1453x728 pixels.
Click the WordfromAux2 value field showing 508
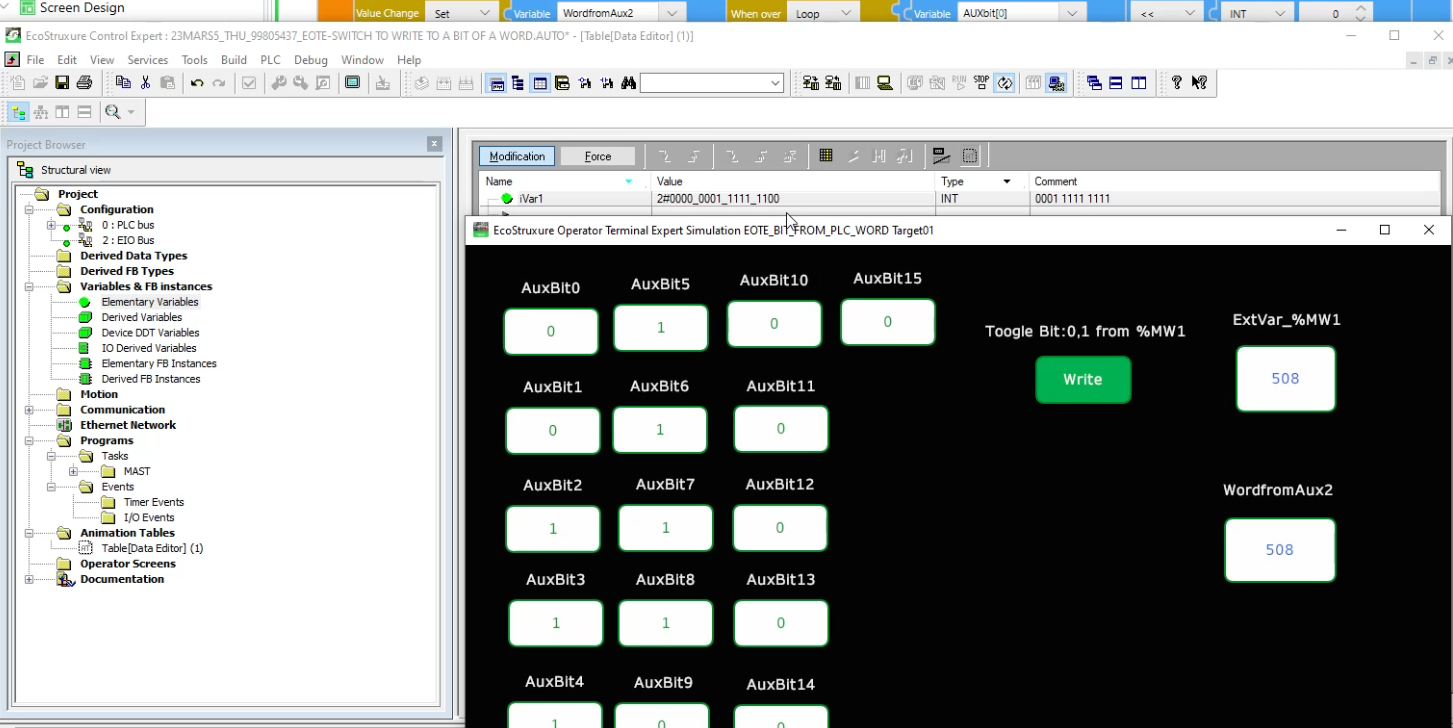[x=1280, y=550]
